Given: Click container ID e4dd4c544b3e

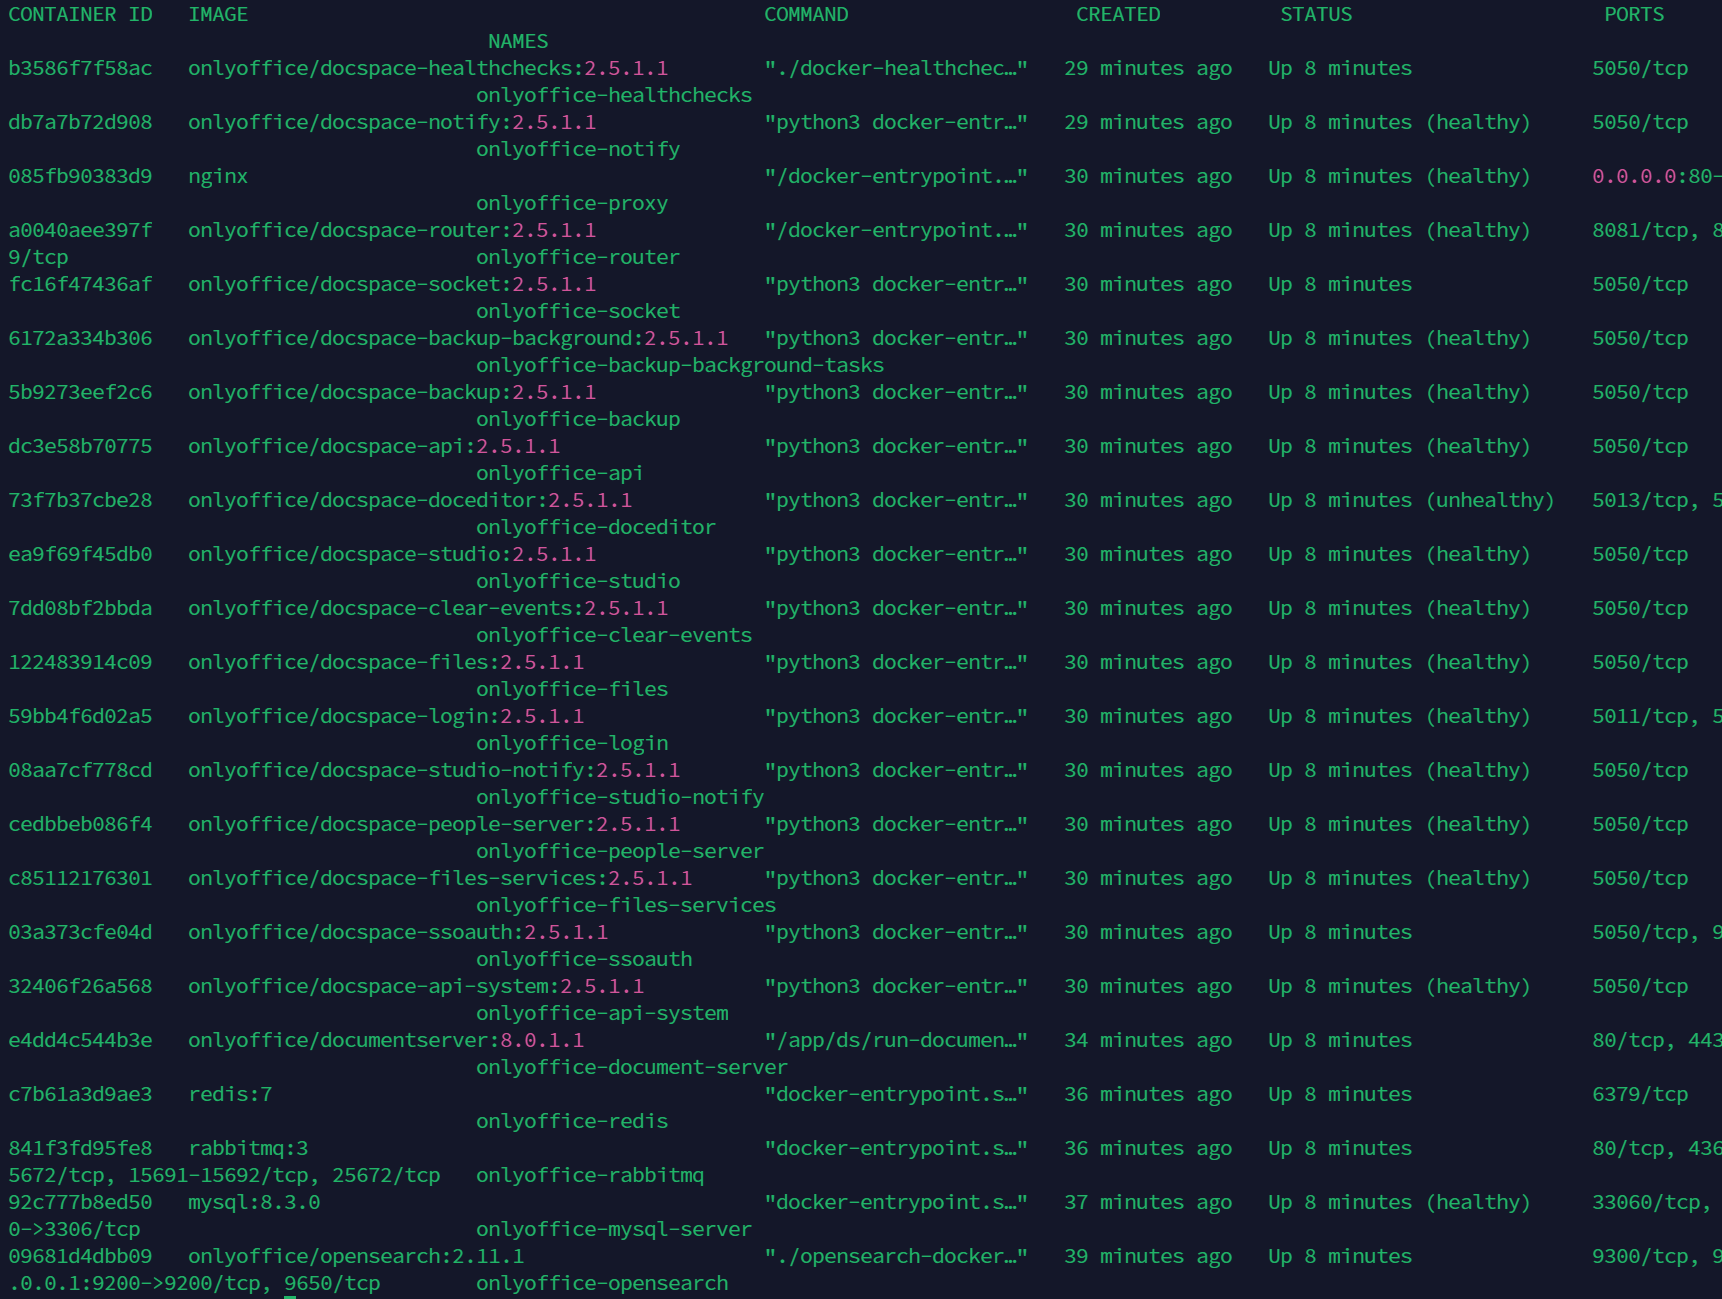Looking at the screenshot, I should (x=80, y=1040).
